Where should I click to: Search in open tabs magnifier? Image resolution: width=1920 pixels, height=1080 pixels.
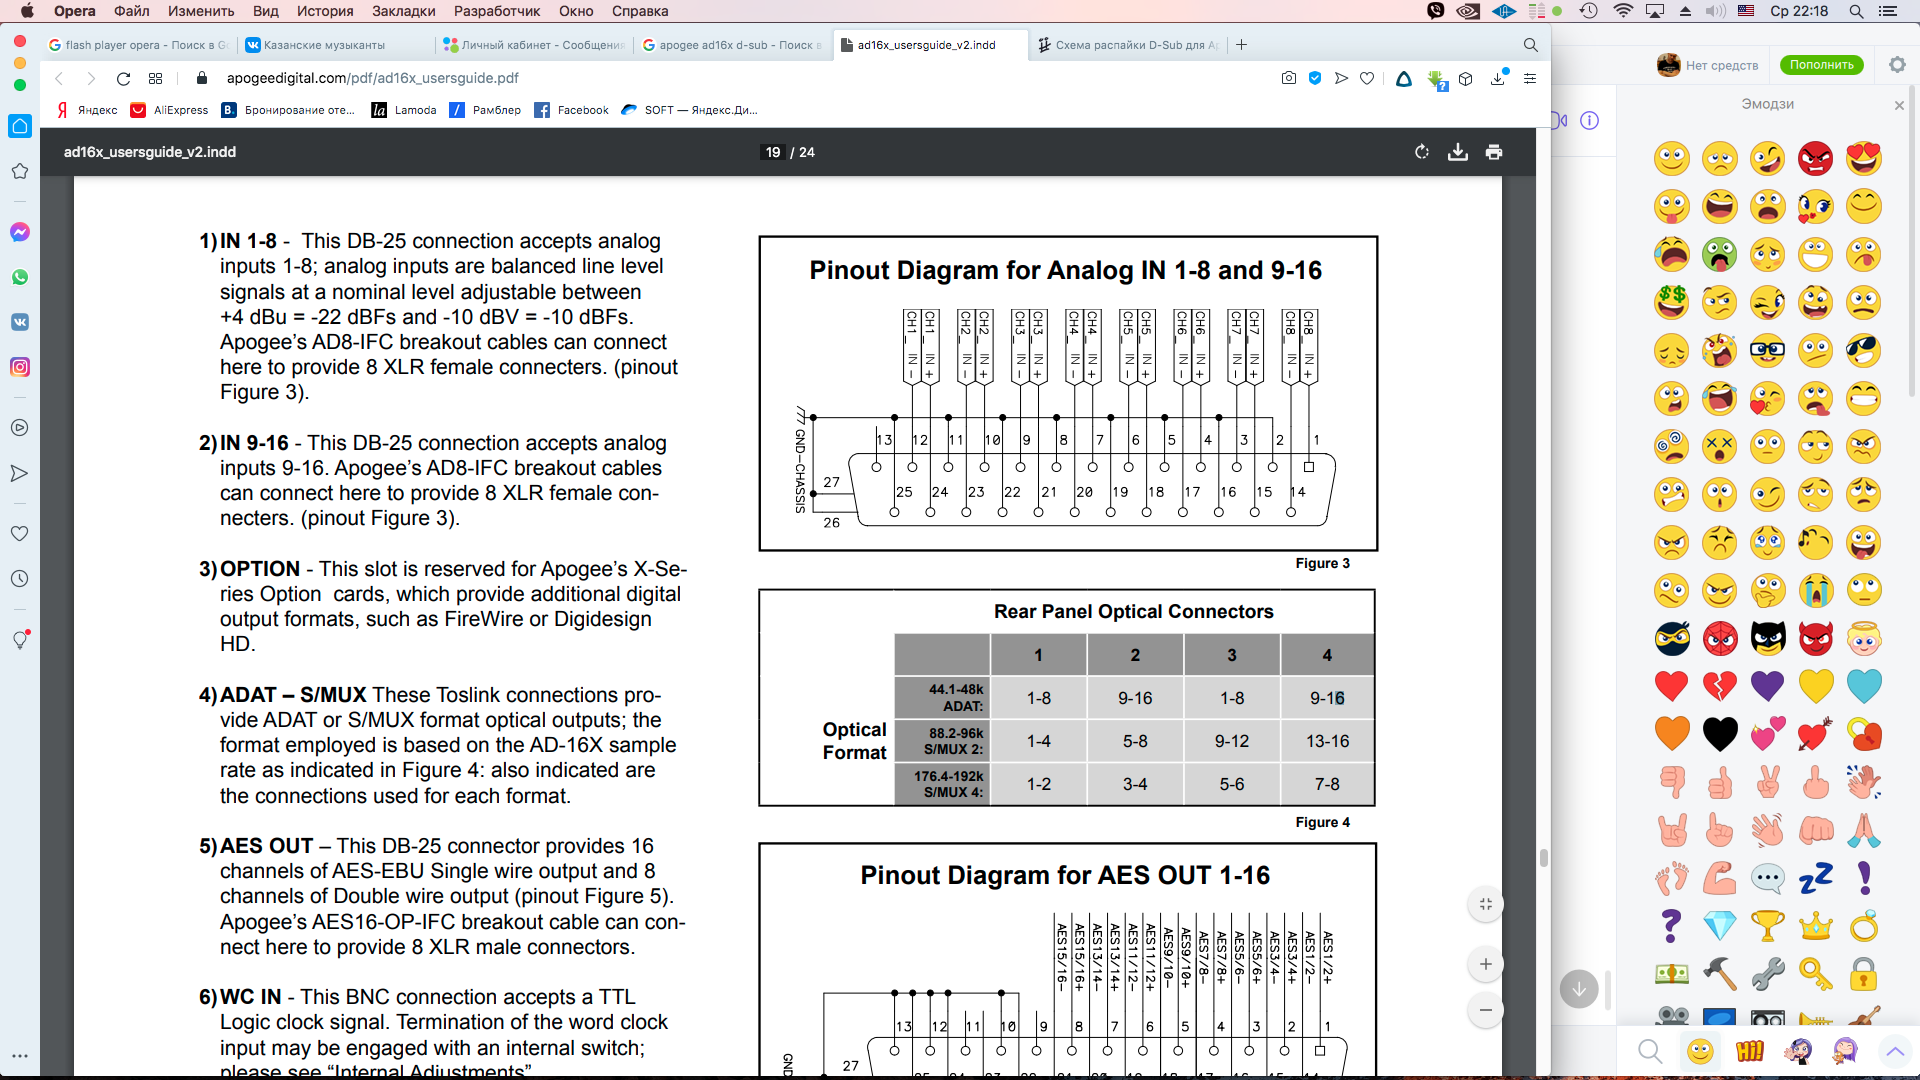1530,45
